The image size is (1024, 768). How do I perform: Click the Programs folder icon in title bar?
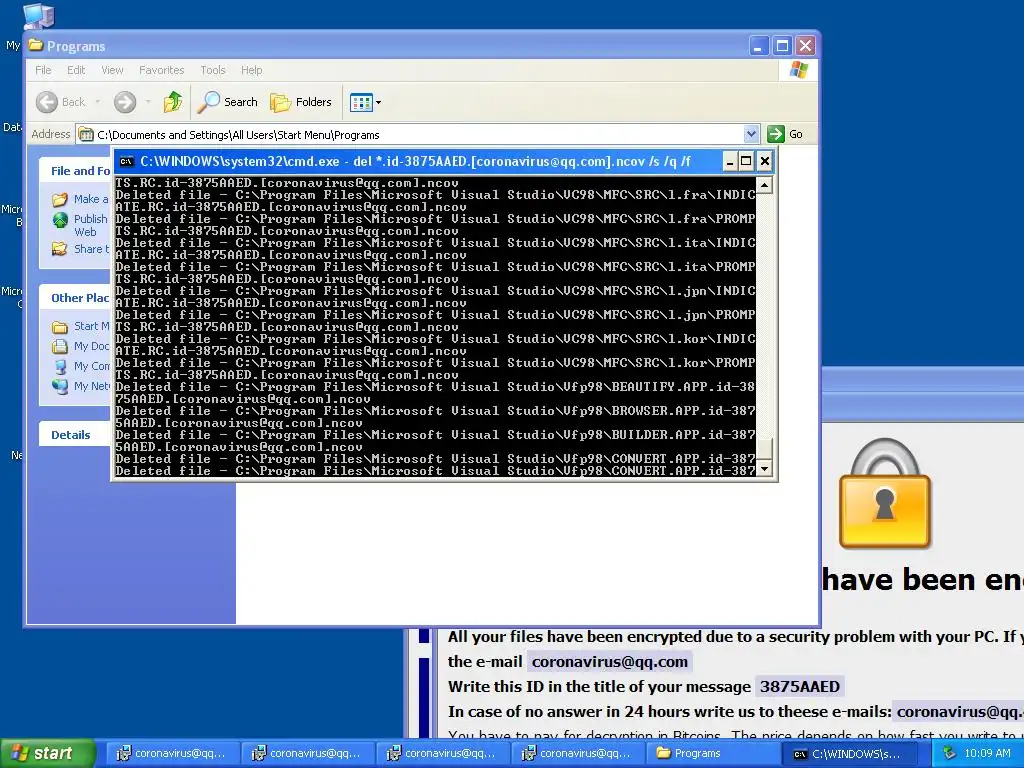(x=36, y=46)
